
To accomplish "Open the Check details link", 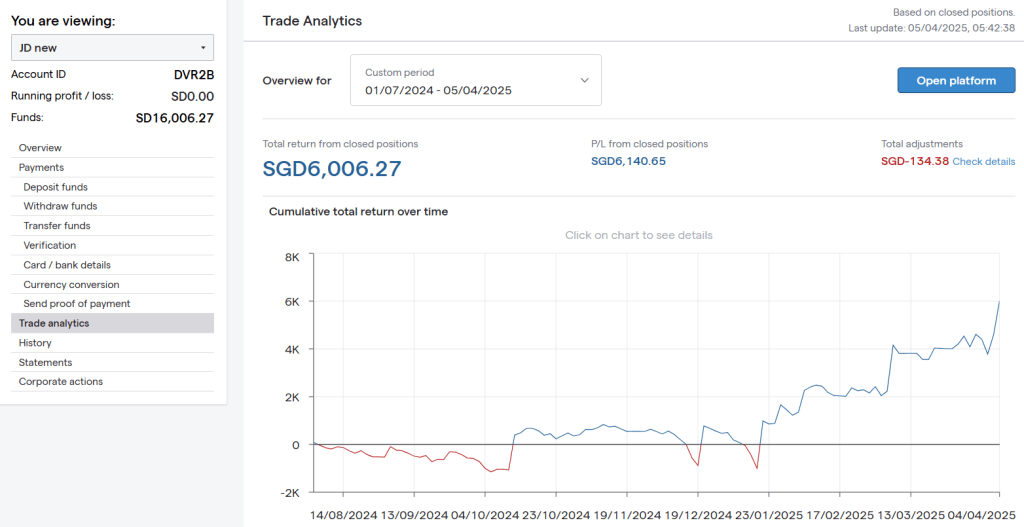I will [983, 161].
